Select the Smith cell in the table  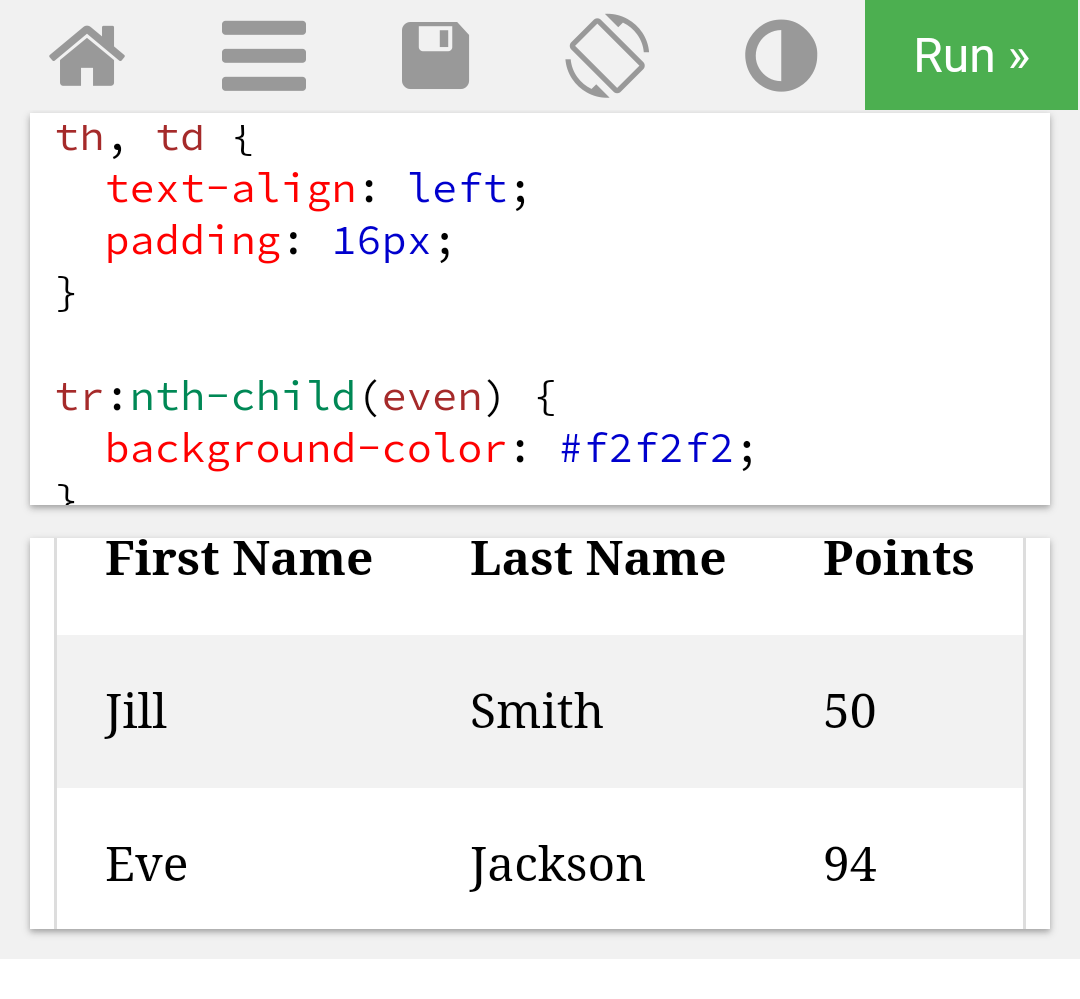click(x=537, y=712)
